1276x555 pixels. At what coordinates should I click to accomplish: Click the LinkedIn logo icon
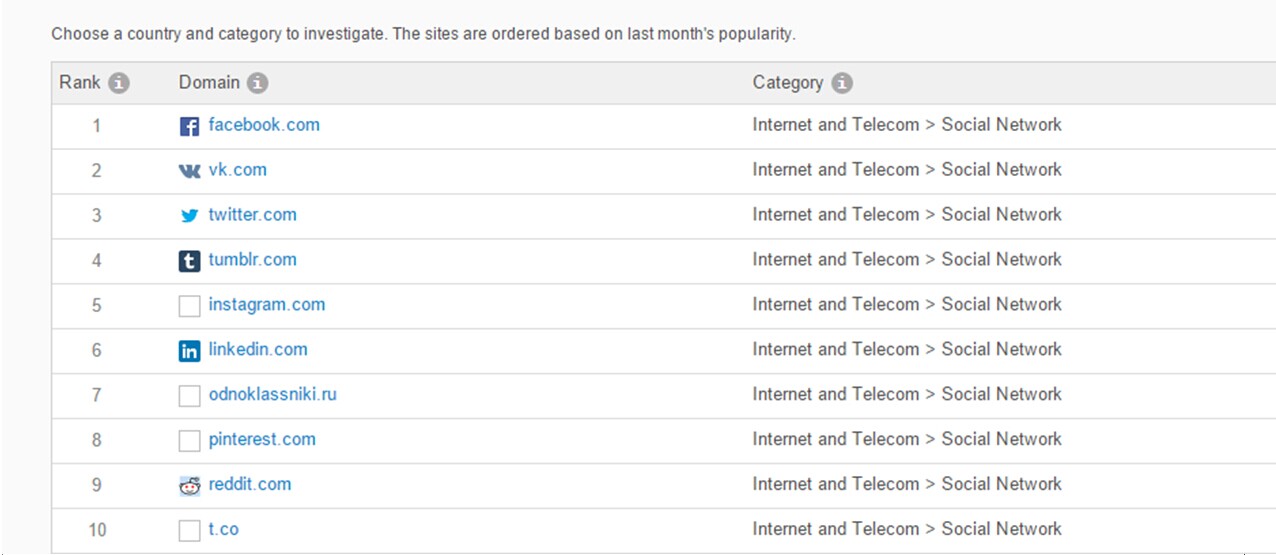pyautogui.click(x=189, y=351)
